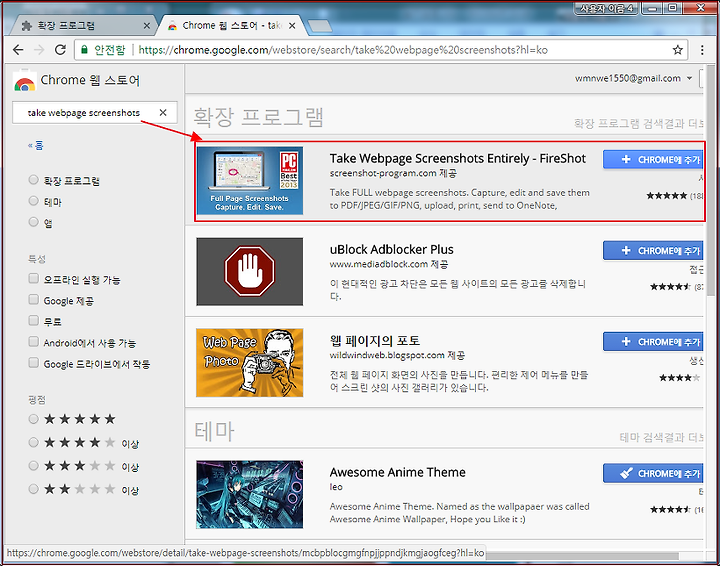Click the wildwindweb.blogspot.com 제공 text
The image size is (720, 566).
coord(397,355)
